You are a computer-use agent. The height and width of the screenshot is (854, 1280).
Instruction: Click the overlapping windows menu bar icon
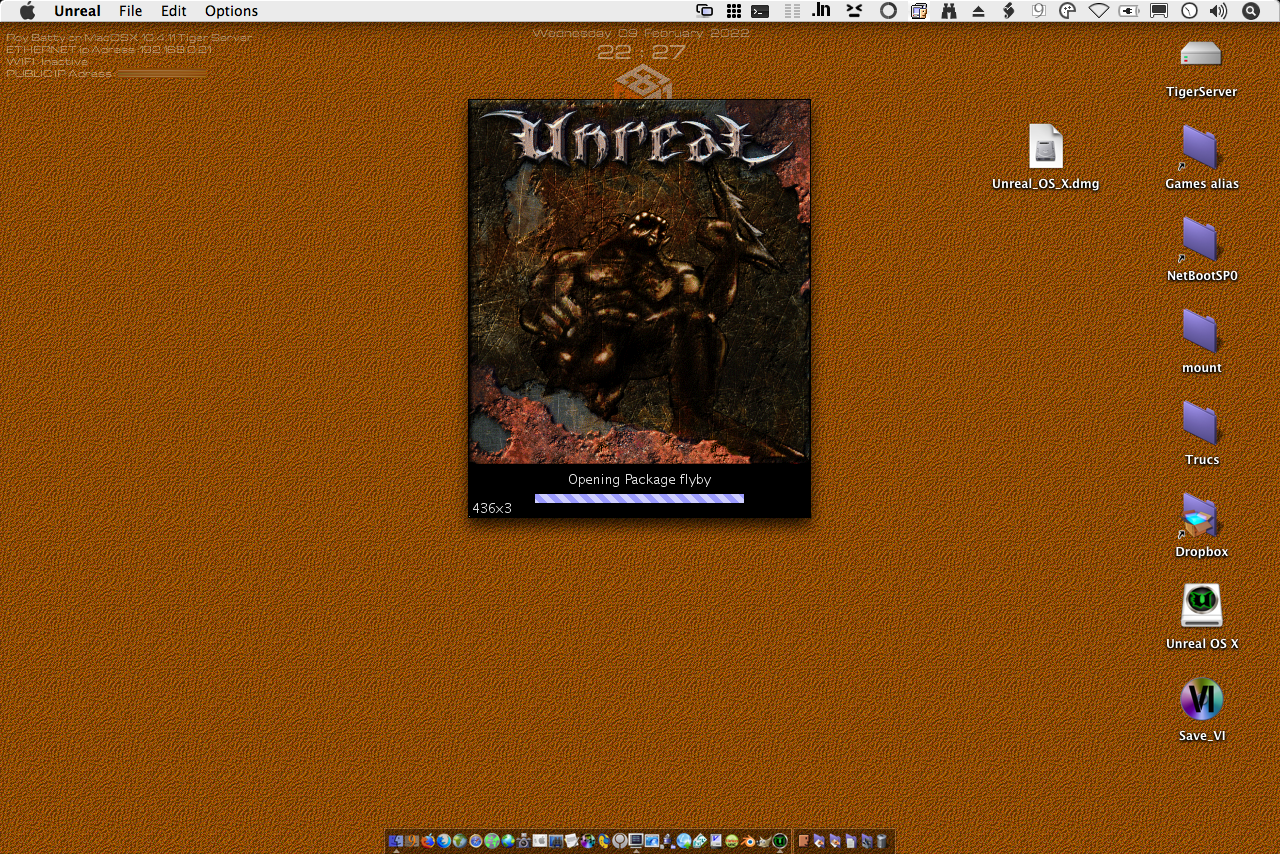(x=705, y=11)
